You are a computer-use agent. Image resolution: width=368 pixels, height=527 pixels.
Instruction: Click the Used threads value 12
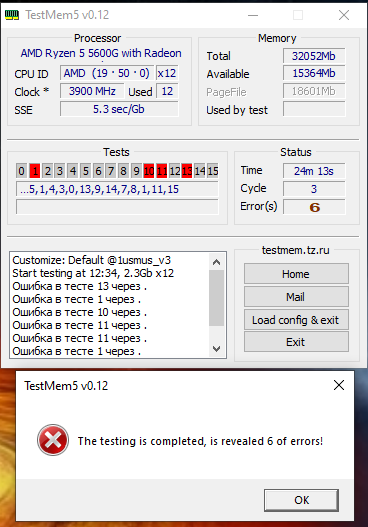(167, 91)
